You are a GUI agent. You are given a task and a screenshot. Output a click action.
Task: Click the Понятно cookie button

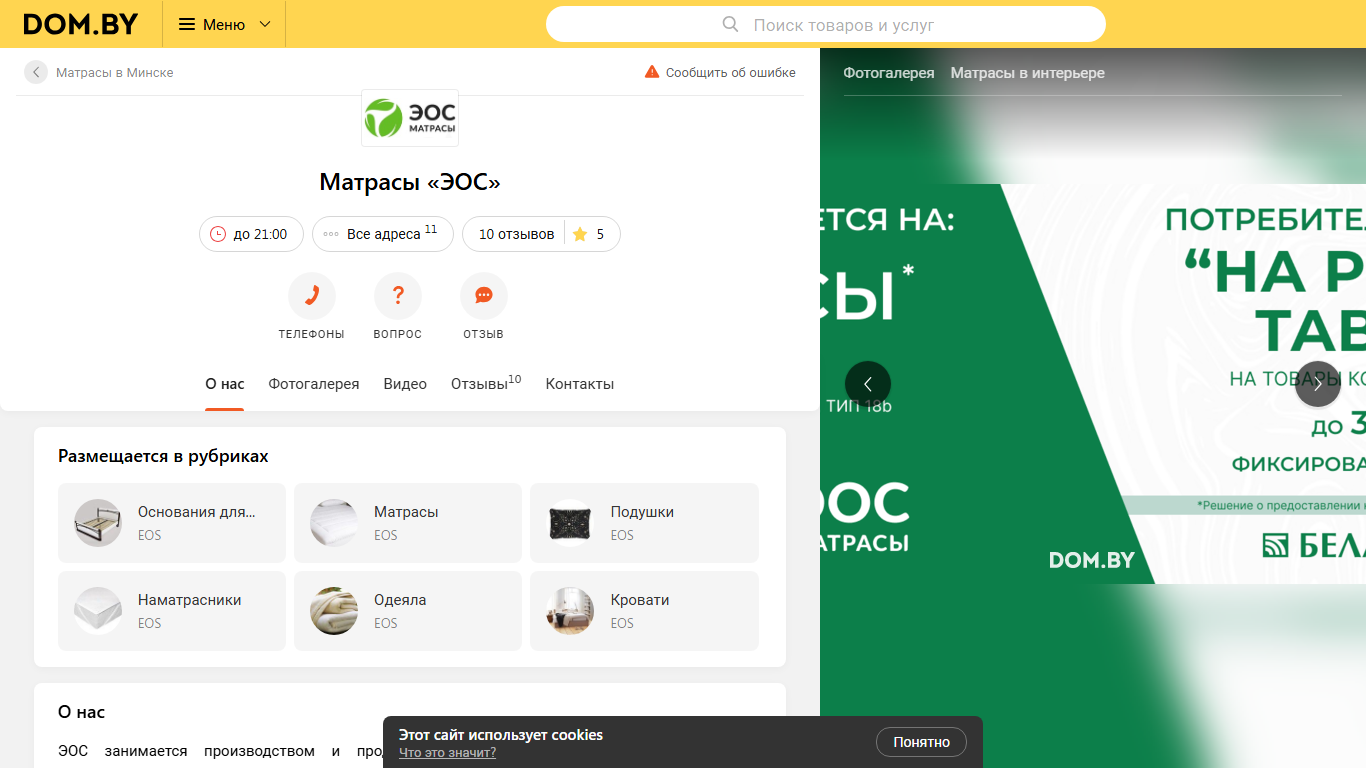tap(921, 742)
